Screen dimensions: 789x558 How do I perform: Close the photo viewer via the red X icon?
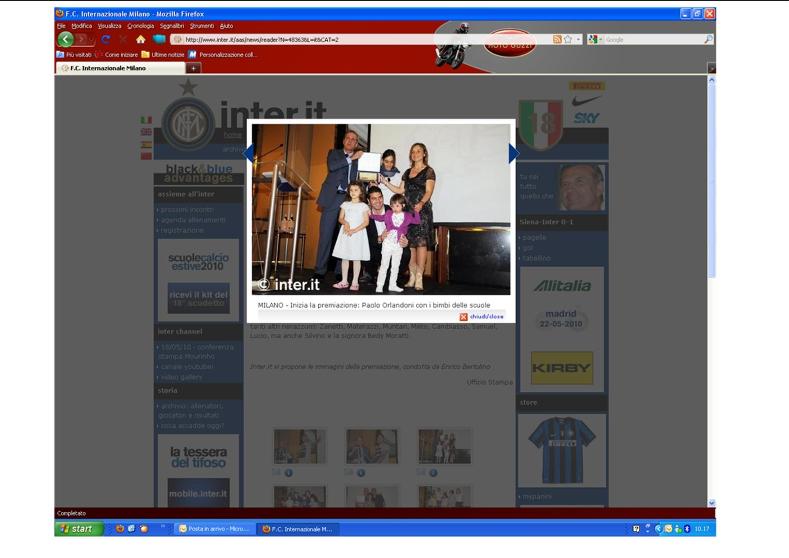point(463,317)
